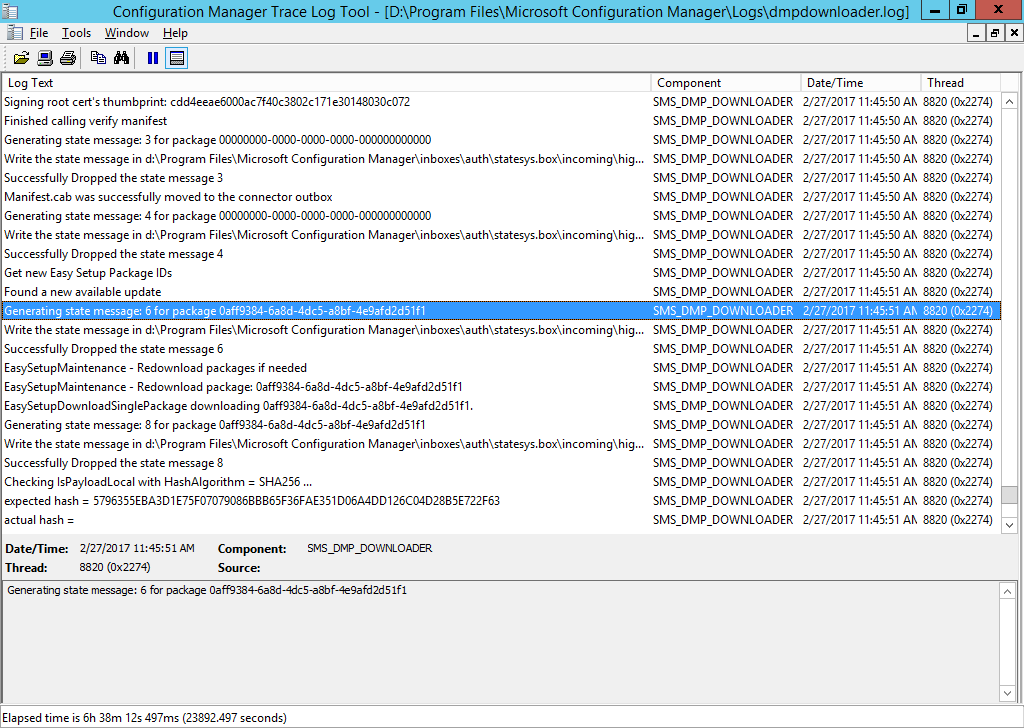Image resolution: width=1024 pixels, height=728 pixels.
Task: Select the row 'actual hash ='
Action: [x=501, y=520]
